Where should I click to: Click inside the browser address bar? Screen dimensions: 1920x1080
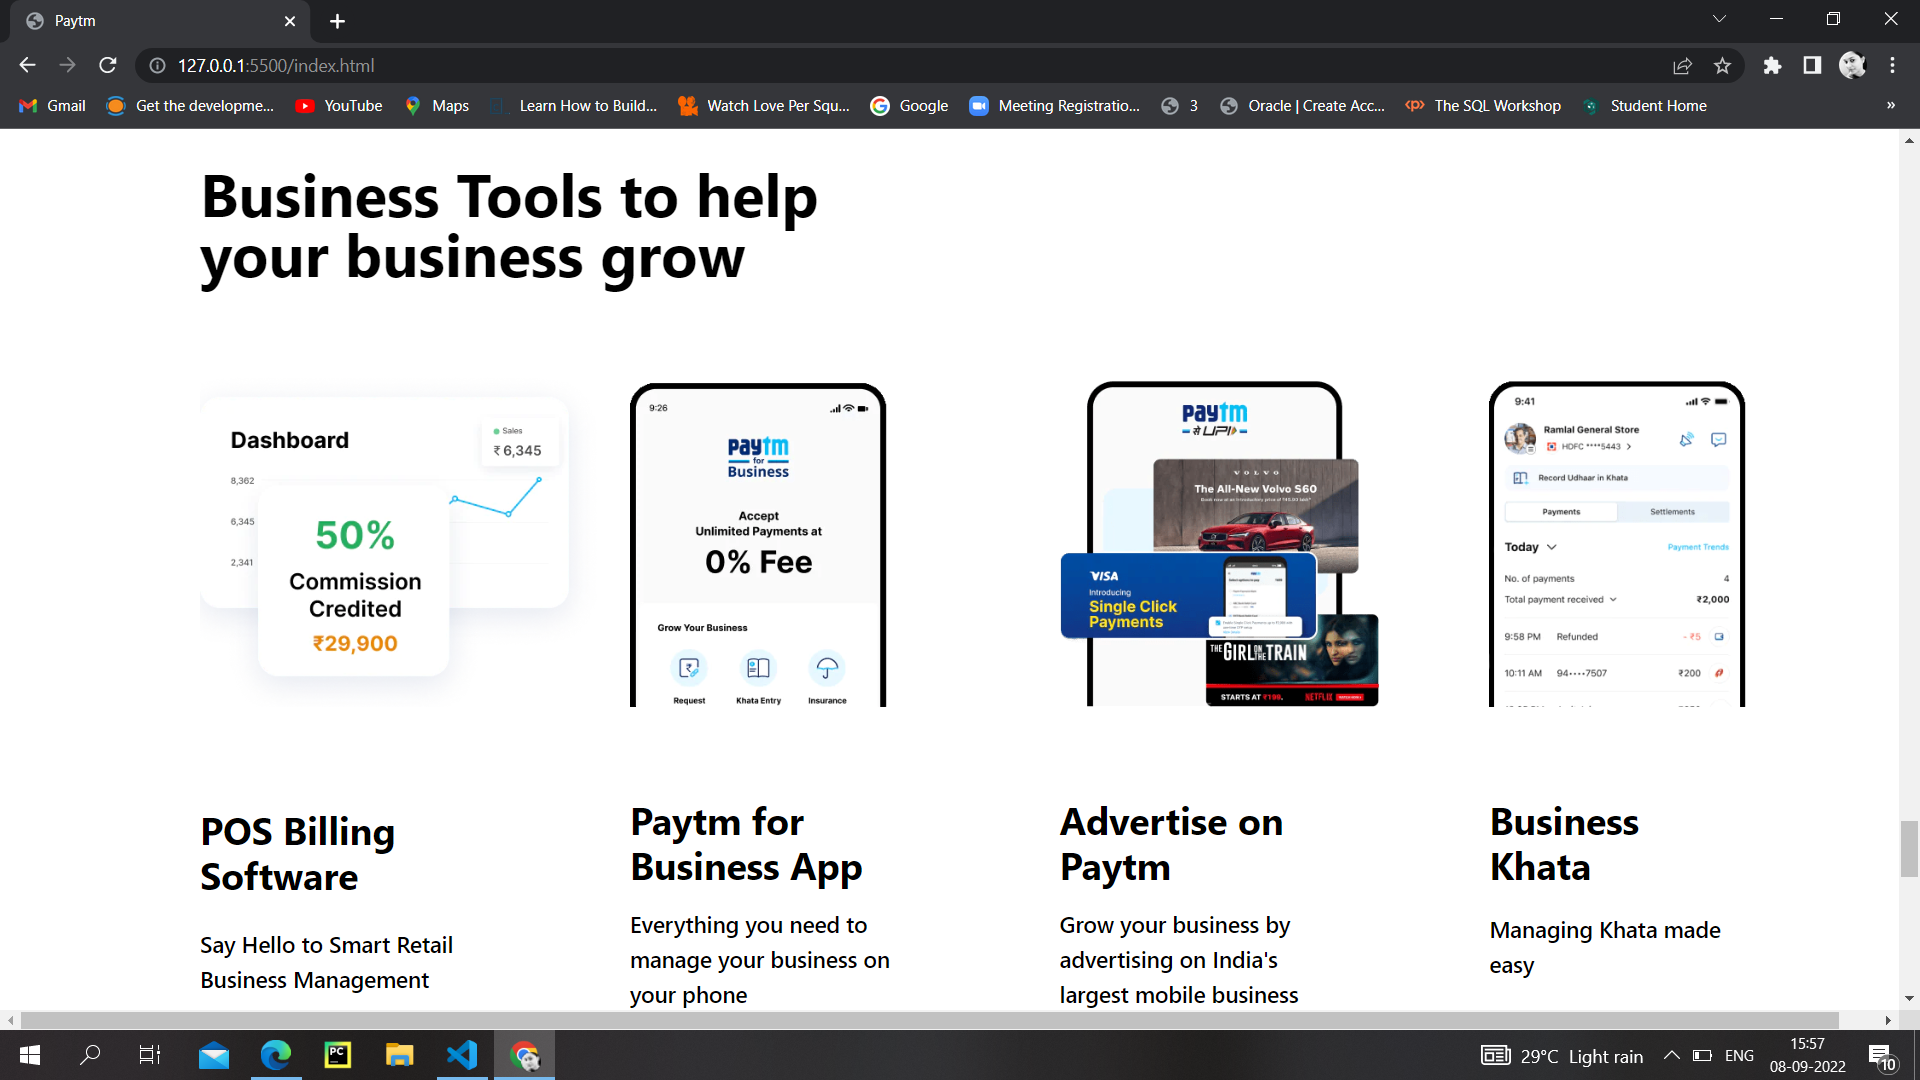[400, 65]
